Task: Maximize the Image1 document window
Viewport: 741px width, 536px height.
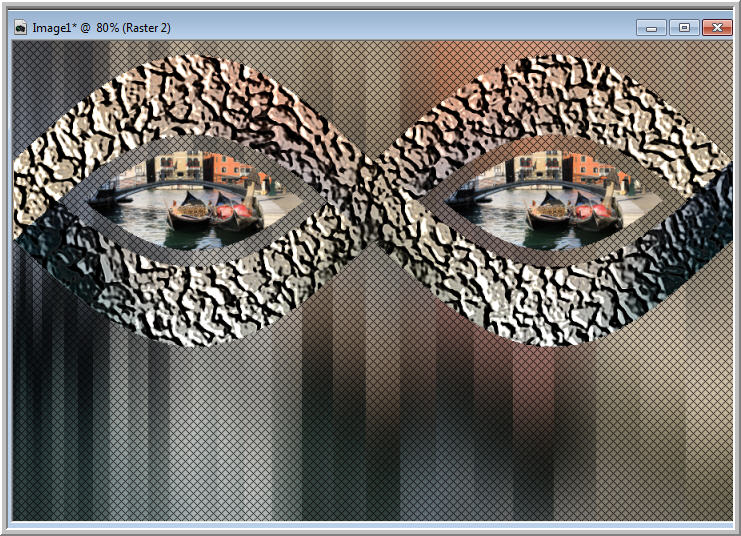Action: [684, 27]
